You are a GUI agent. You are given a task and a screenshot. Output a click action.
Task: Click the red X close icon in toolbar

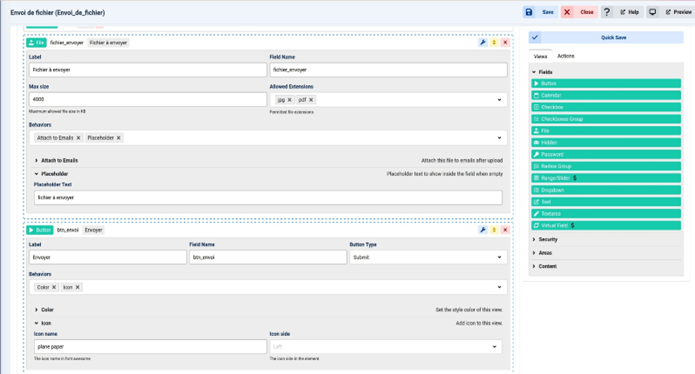coord(567,12)
